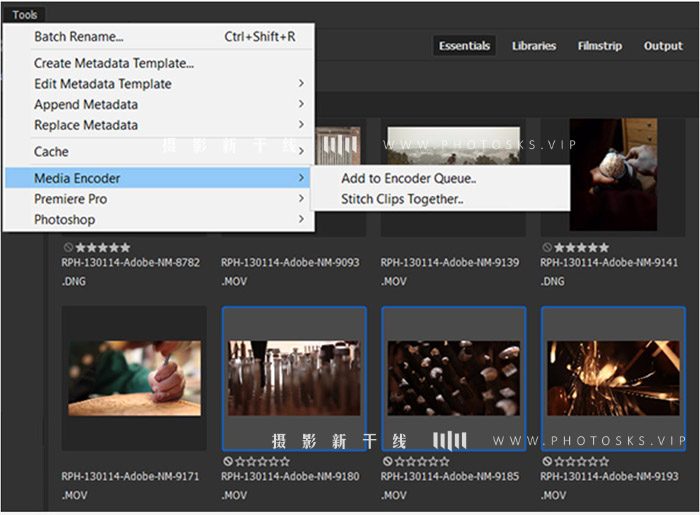The height and width of the screenshot is (515, 700).
Task: Expand the Replace Metadata submenu
Action: 159,125
